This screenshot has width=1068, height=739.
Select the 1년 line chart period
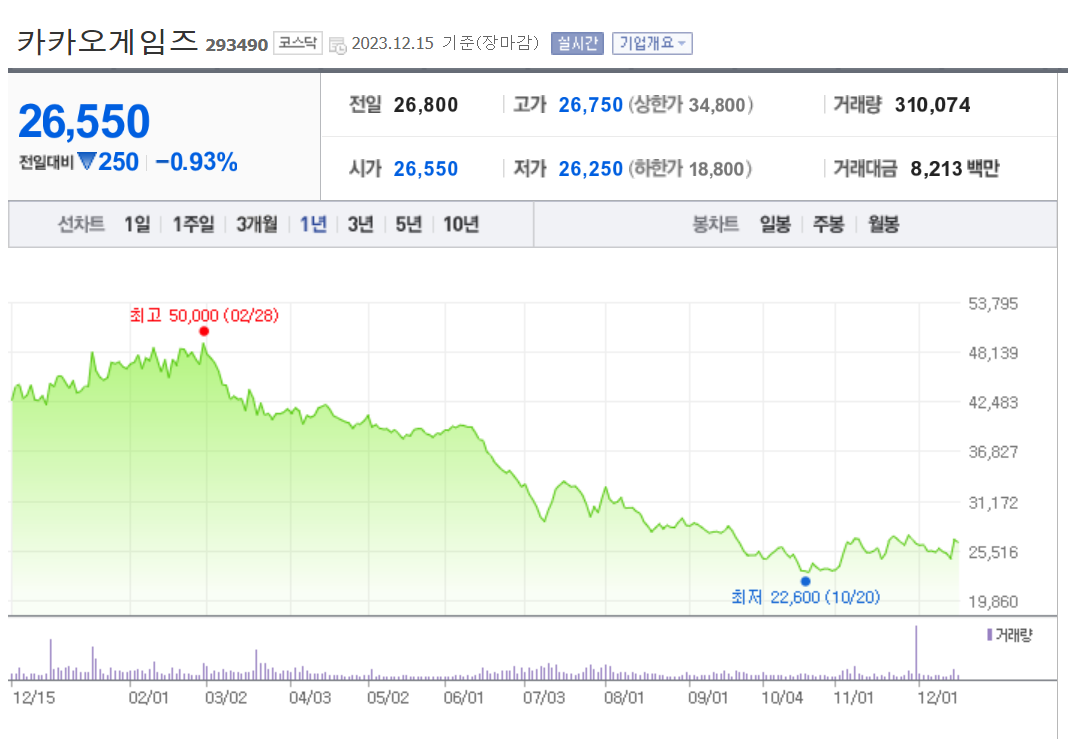[313, 224]
